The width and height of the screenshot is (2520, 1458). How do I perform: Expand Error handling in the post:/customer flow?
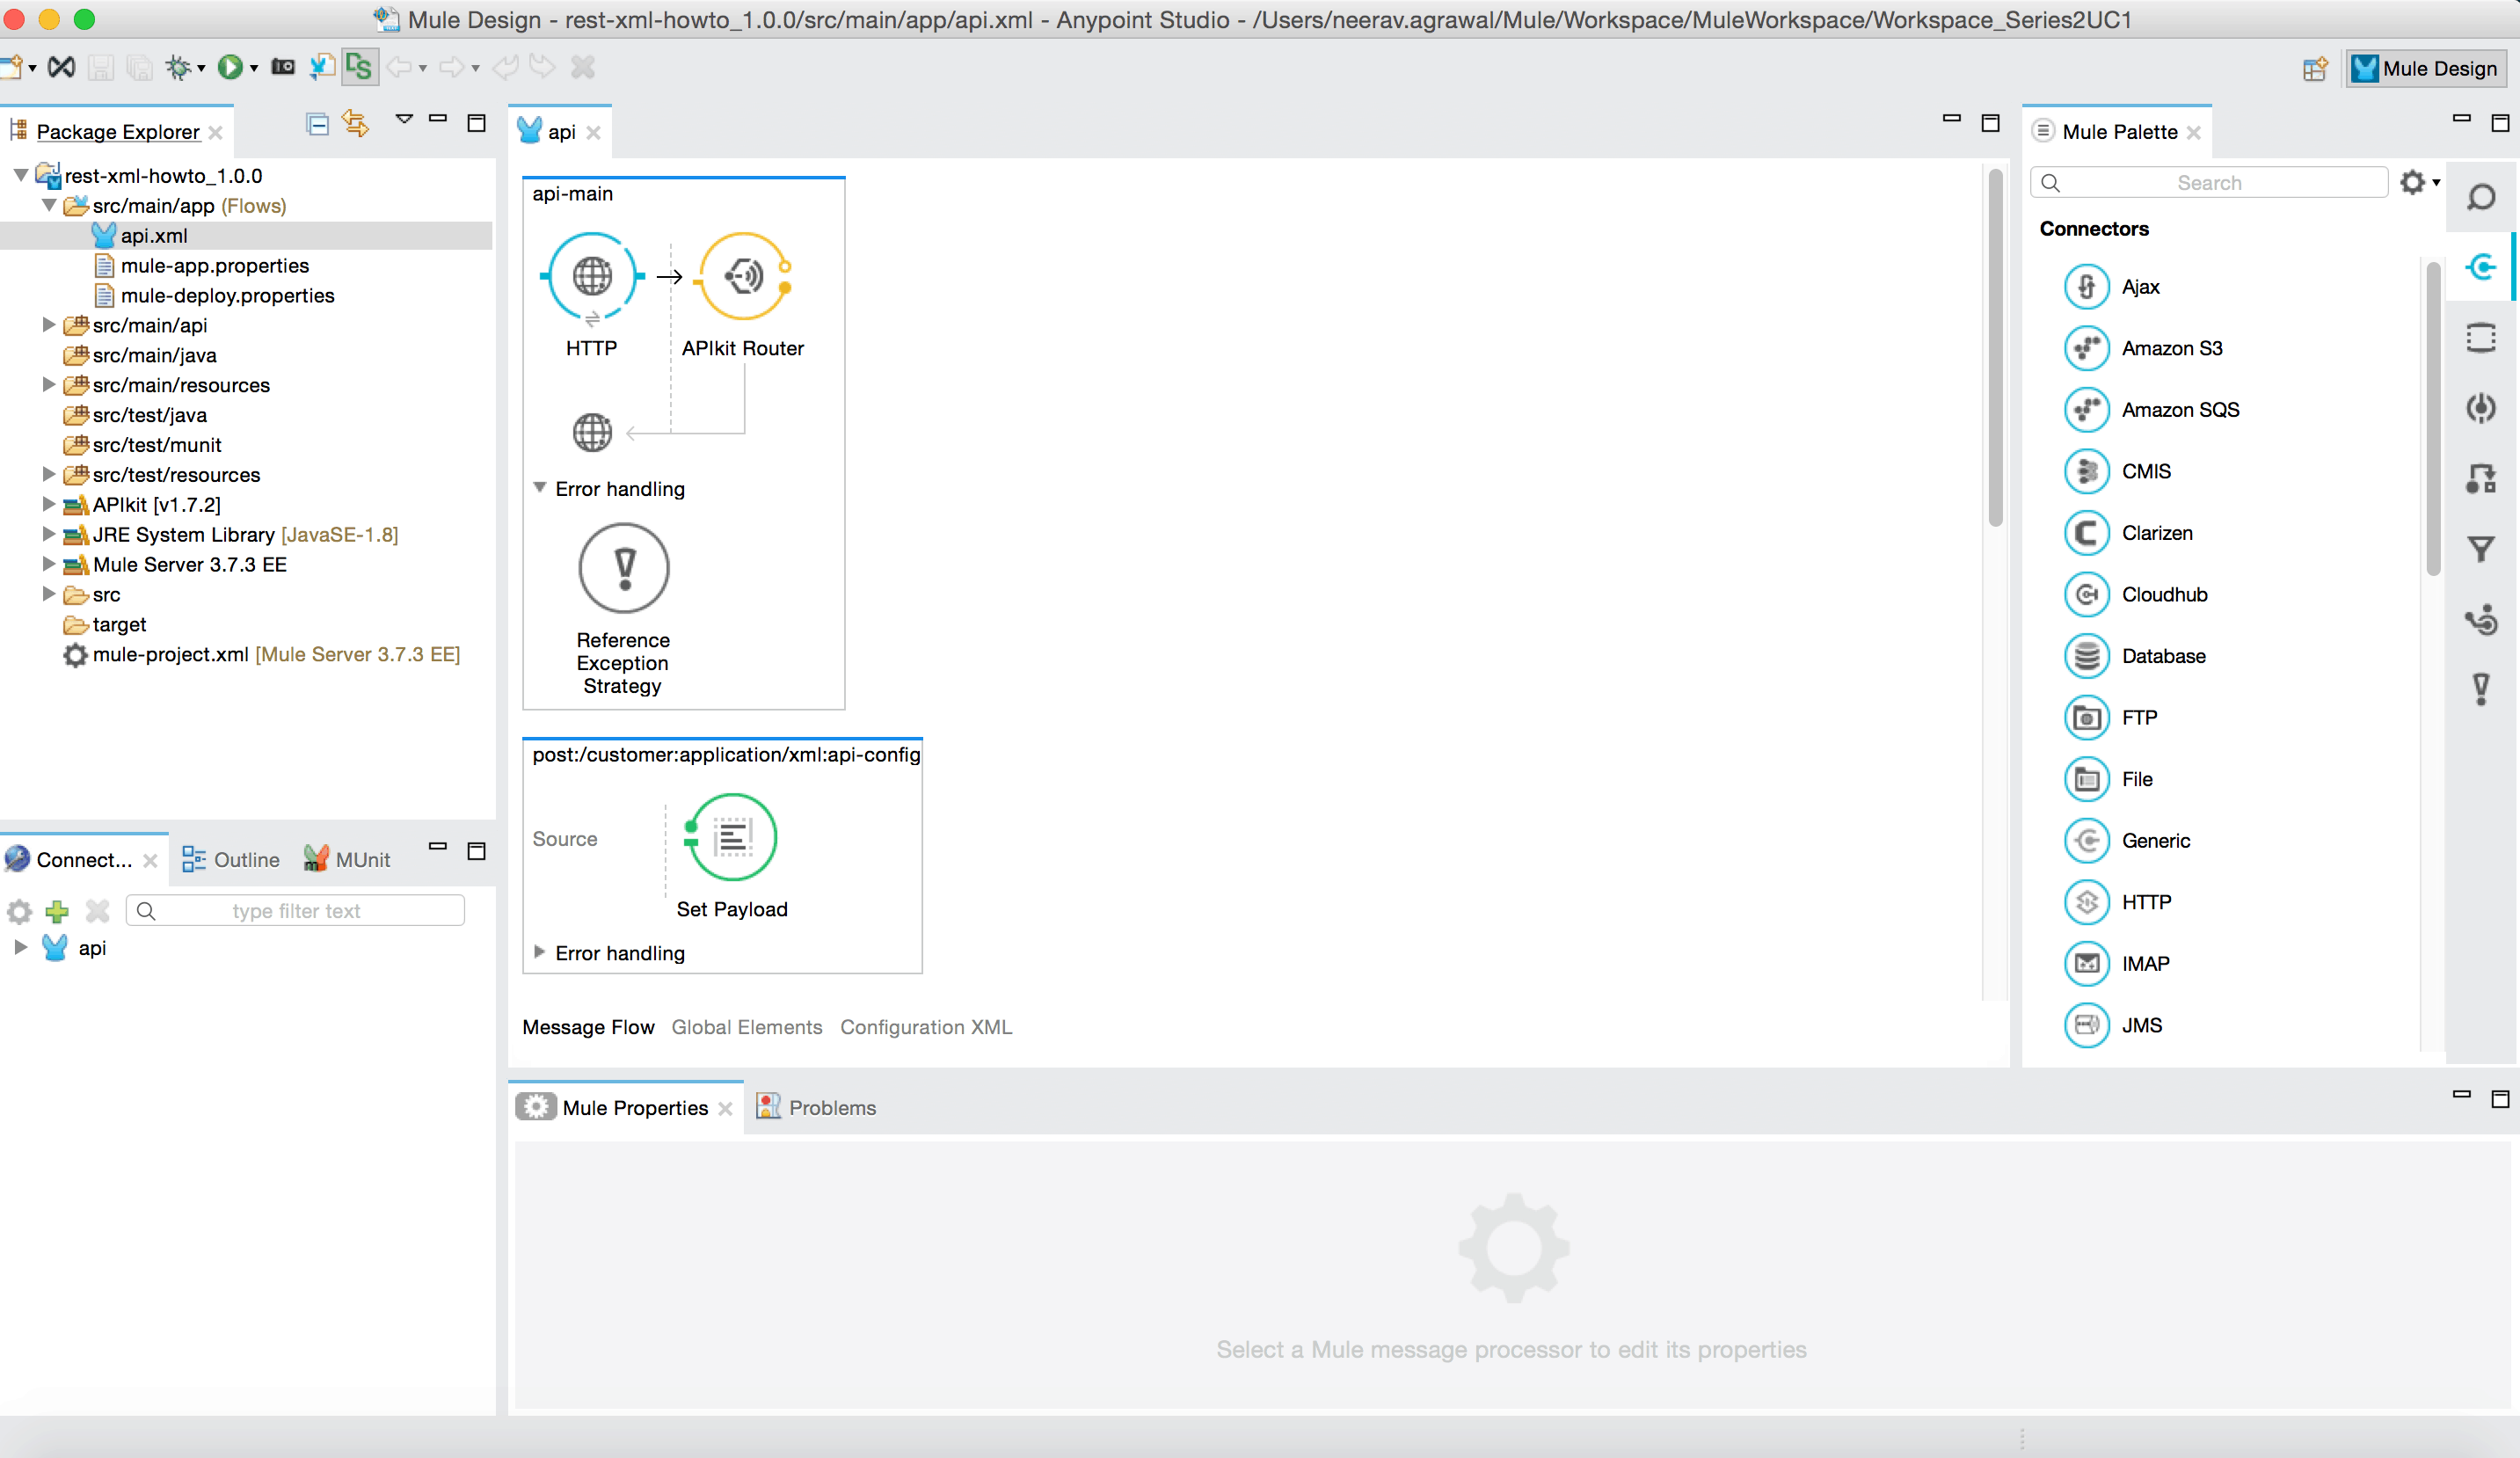pos(540,953)
